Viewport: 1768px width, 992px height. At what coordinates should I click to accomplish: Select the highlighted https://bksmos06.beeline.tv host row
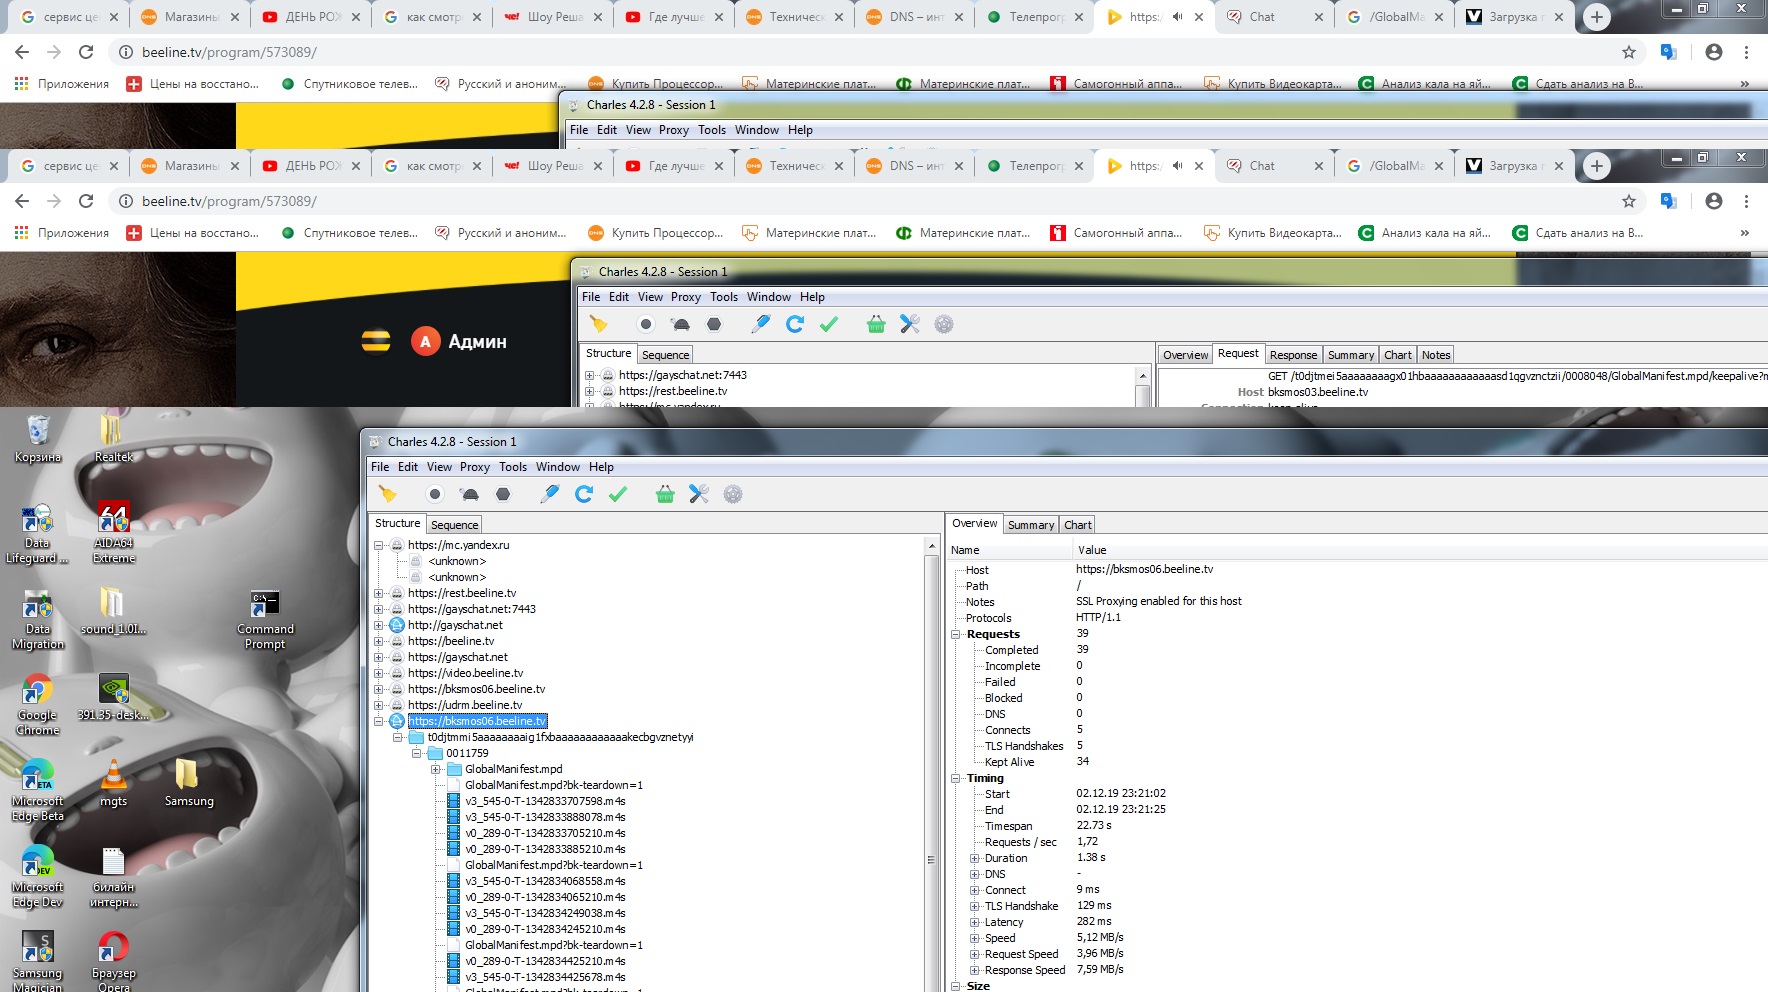(x=477, y=721)
